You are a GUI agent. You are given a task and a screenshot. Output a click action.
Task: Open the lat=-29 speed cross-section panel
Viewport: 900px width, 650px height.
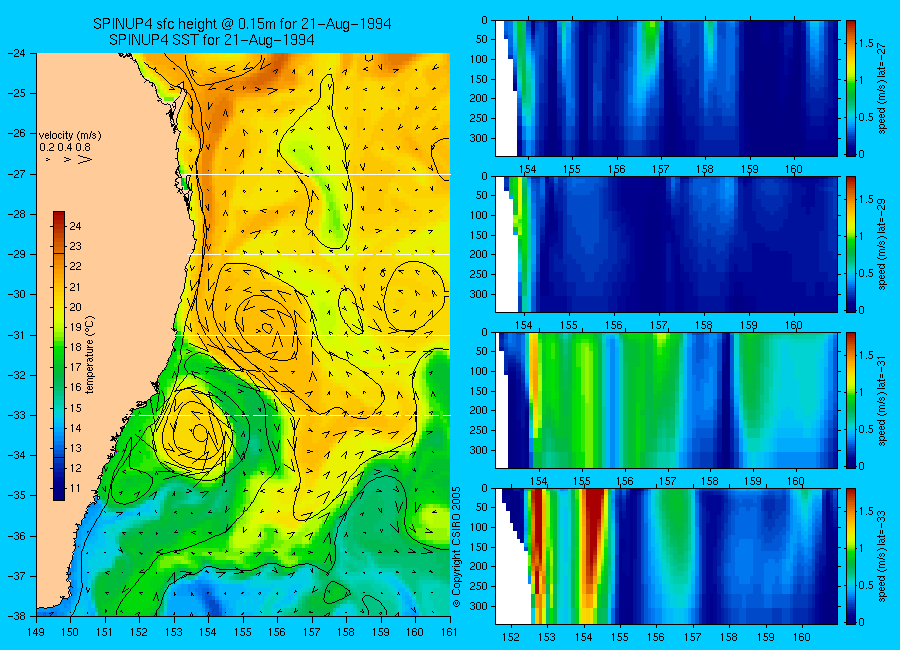[x=666, y=244]
